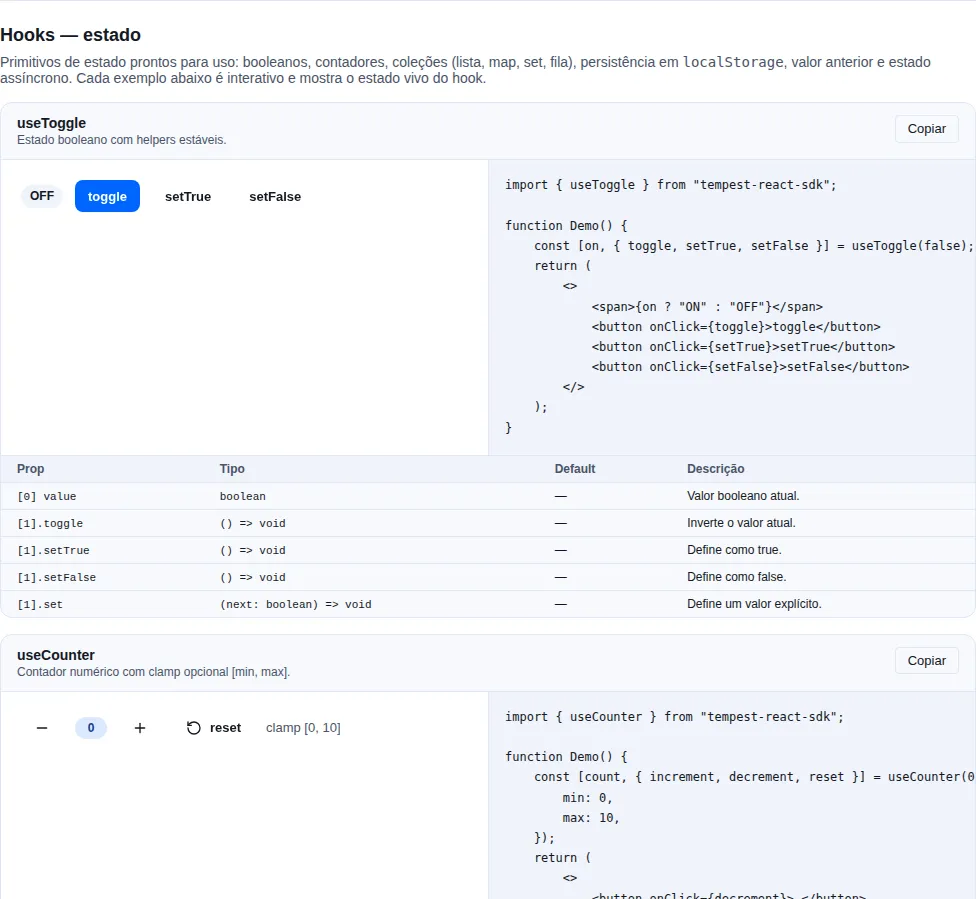Click the setFalse button

pyautogui.click(x=275, y=197)
